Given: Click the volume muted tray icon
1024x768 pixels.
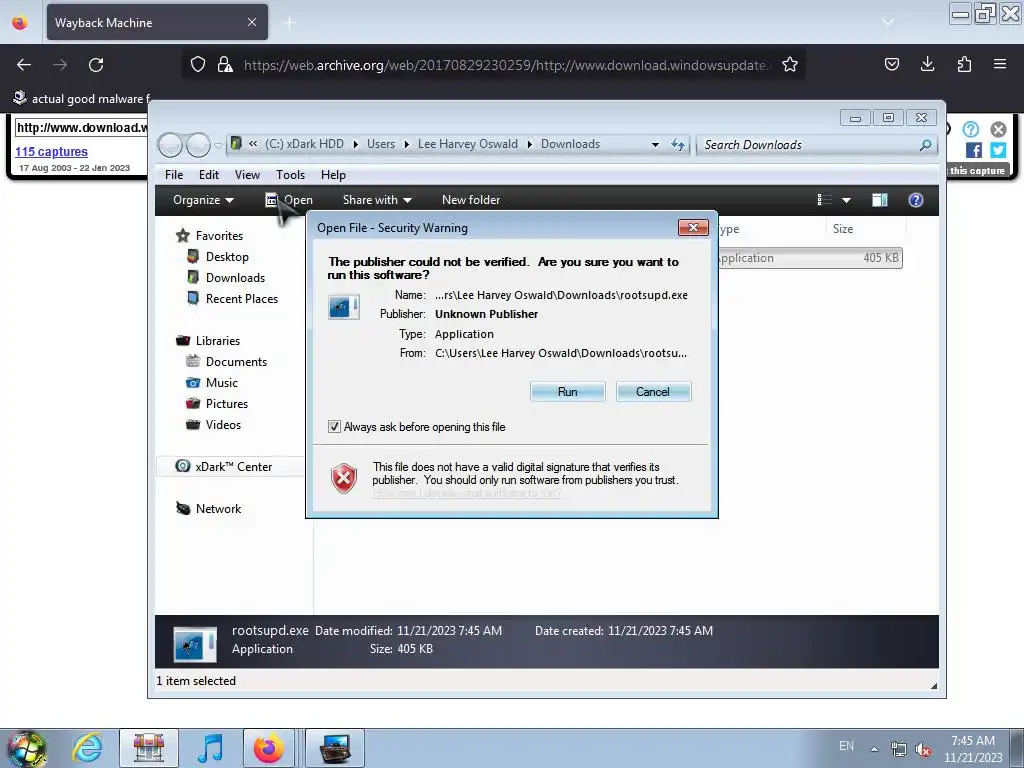Looking at the screenshot, I should (923, 750).
